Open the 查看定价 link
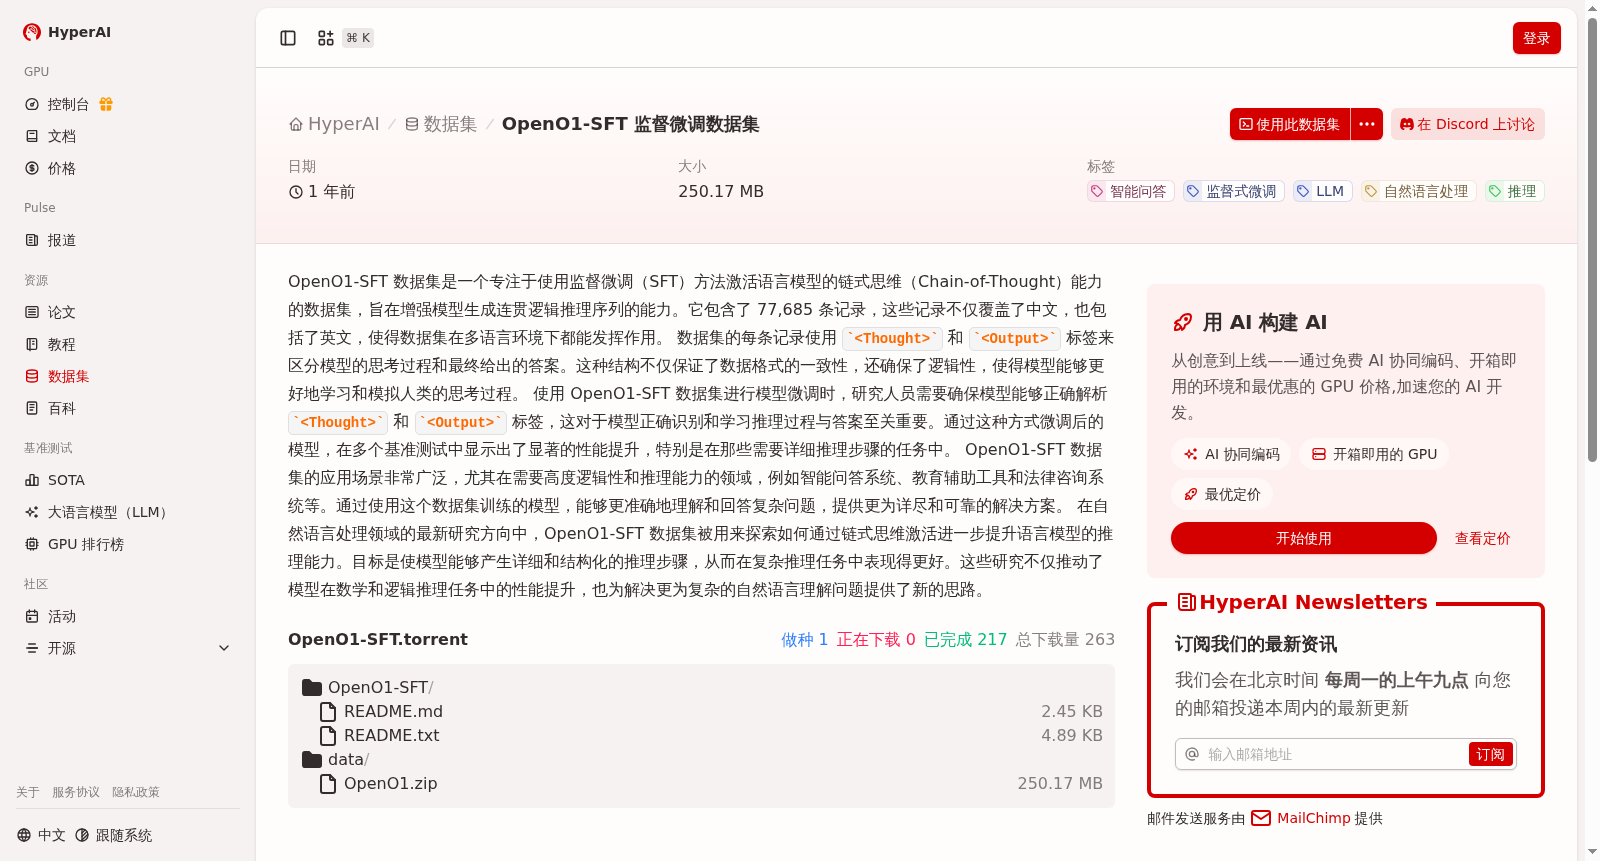The width and height of the screenshot is (1600, 861). click(x=1482, y=538)
